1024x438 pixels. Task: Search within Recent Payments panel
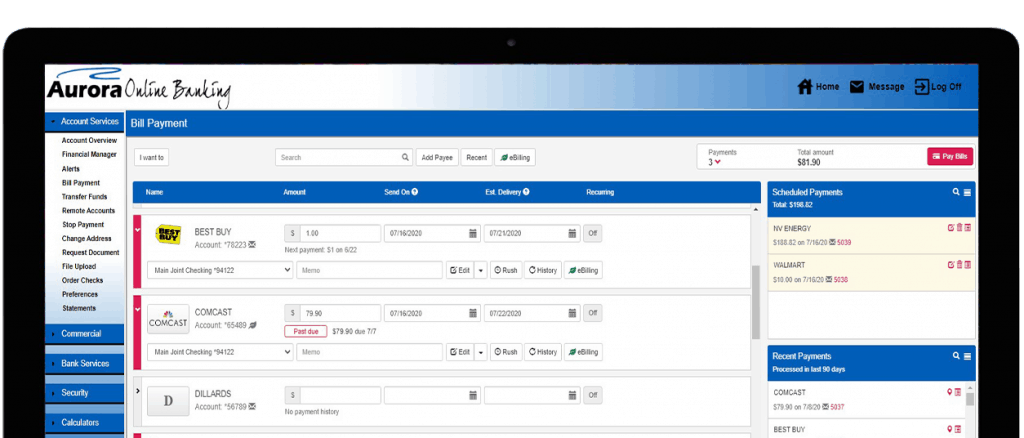click(x=956, y=356)
